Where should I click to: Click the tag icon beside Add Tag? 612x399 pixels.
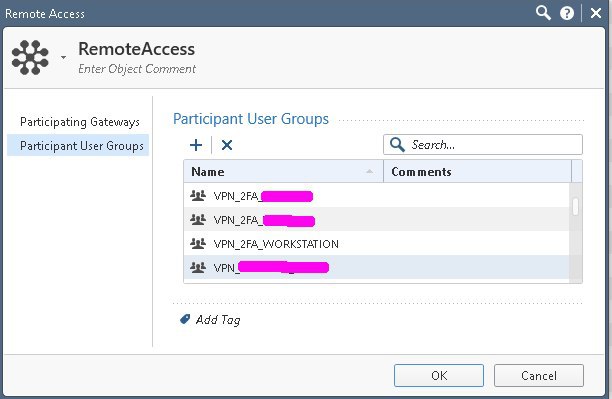tap(185, 319)
